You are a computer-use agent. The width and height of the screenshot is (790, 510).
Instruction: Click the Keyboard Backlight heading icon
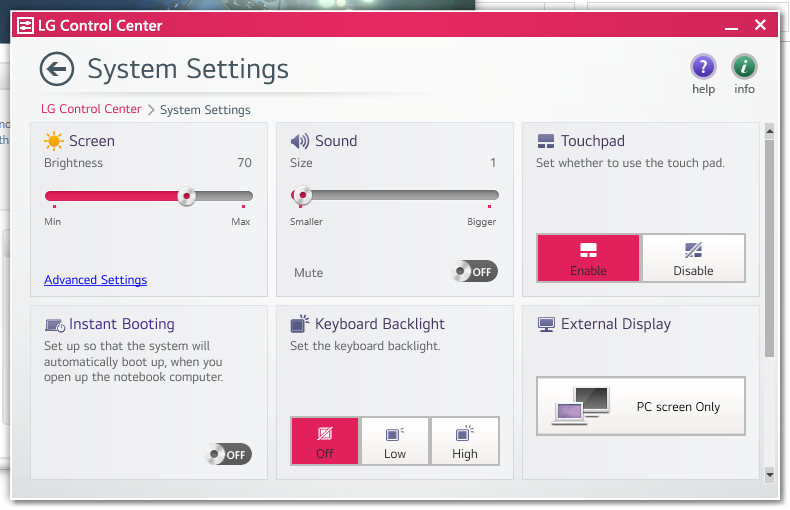point(300,324)
